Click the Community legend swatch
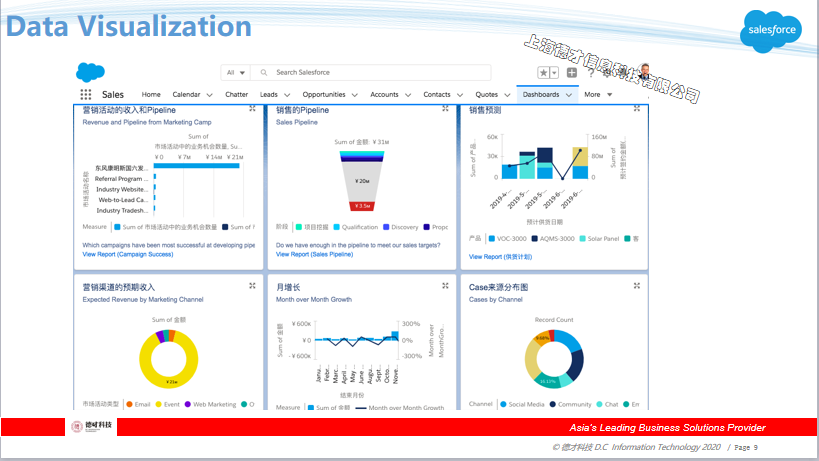Viewport: 819px width, 461px height. click(x=552, y=404)
